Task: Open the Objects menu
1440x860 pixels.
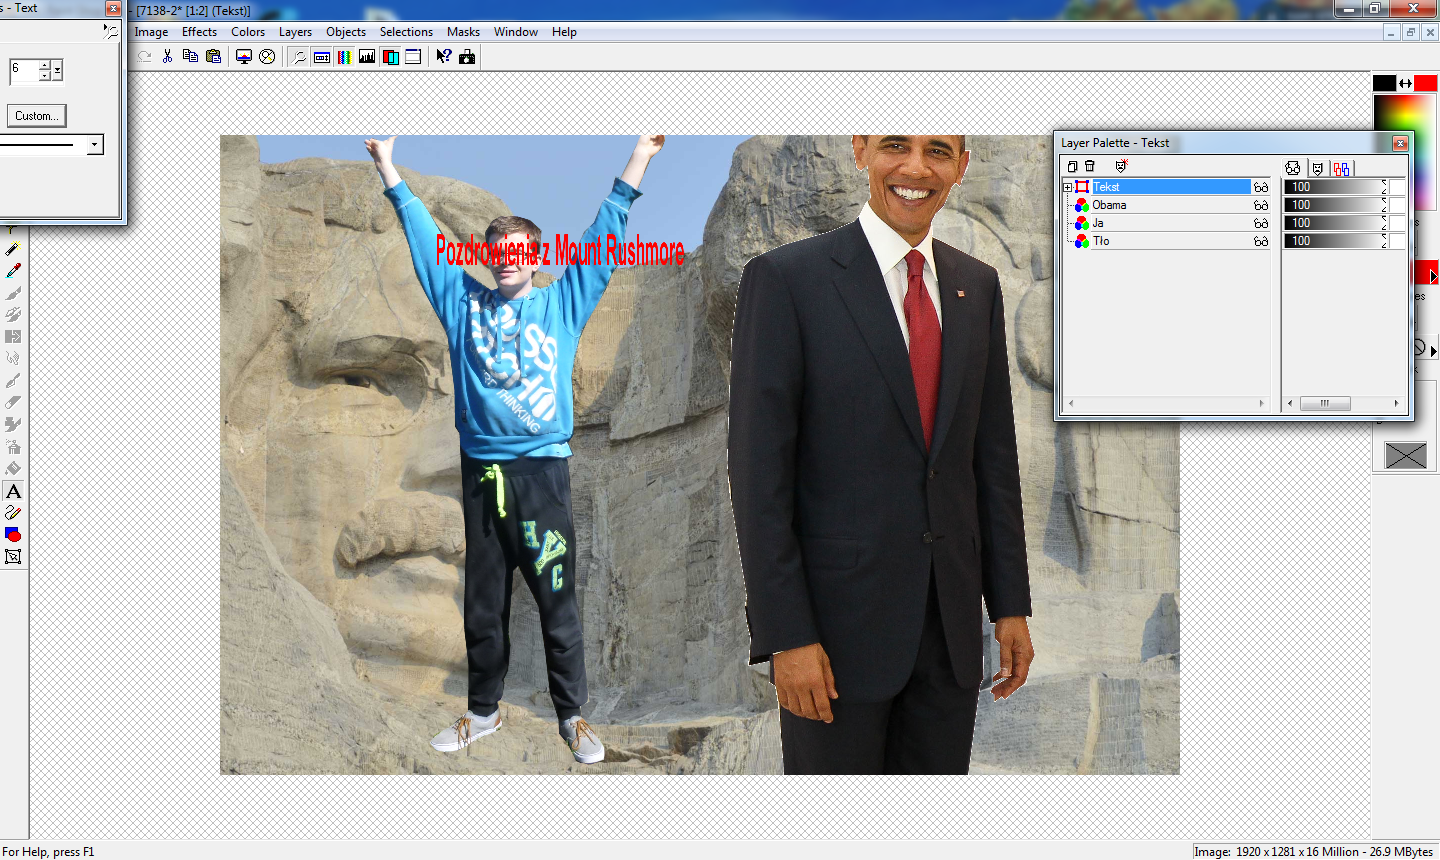Action: point(346,32)
